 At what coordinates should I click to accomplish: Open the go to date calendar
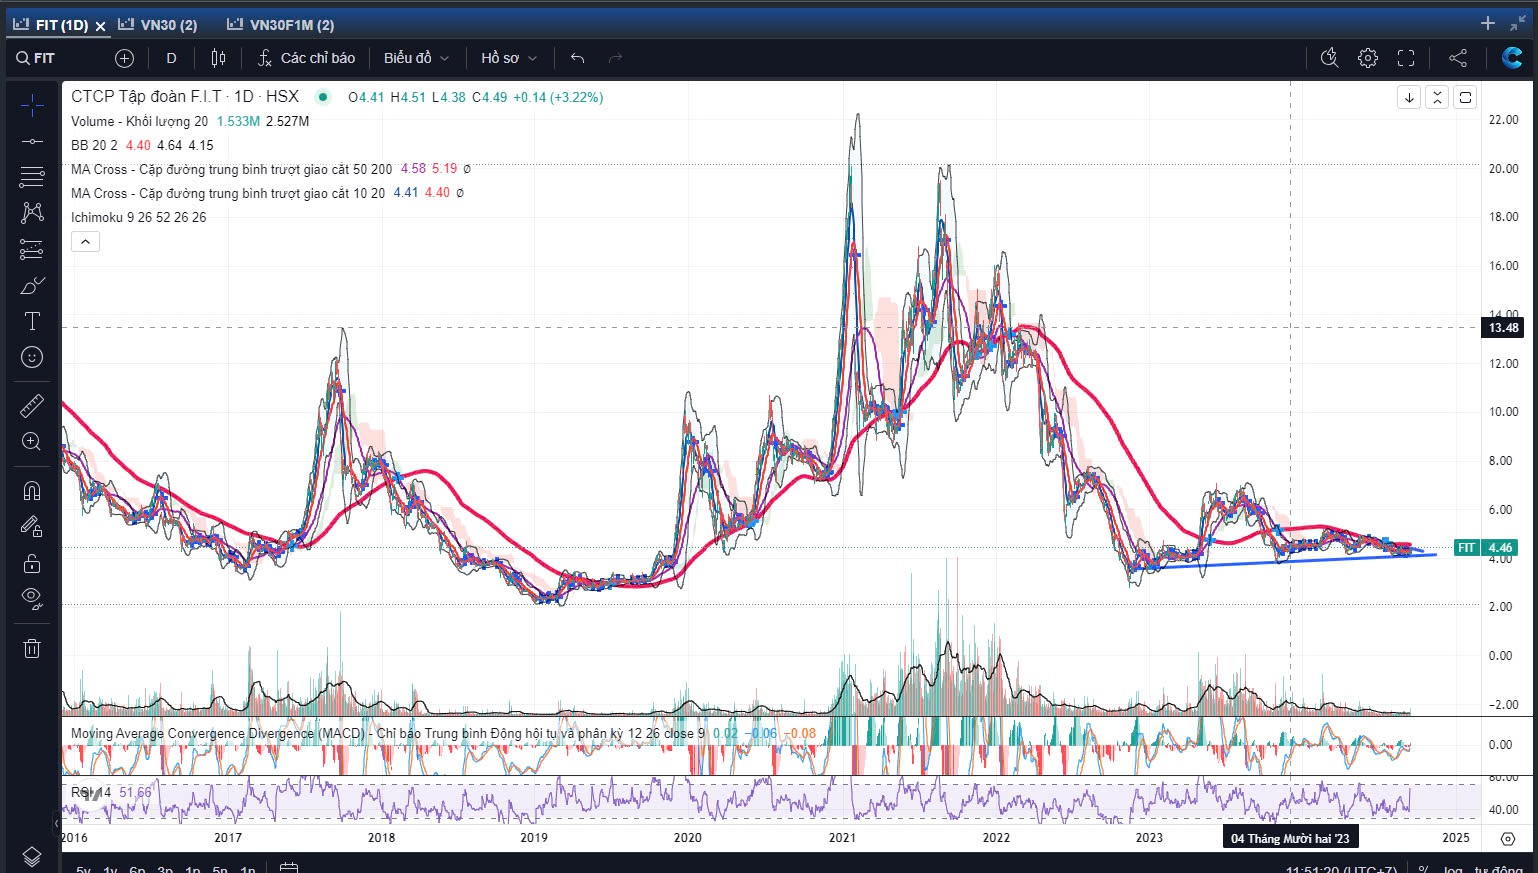(x=289, y=868)
